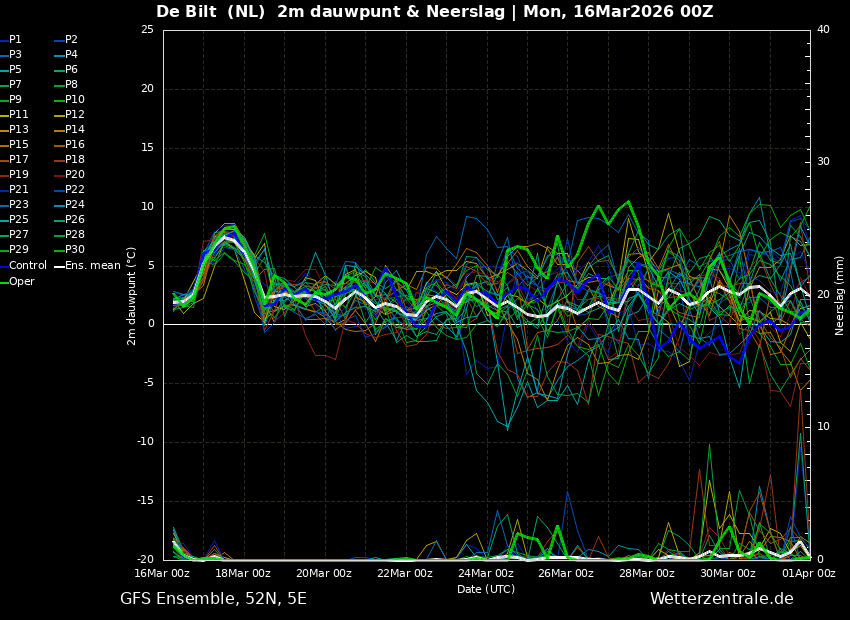Click the 25 dew point axis value
The height and width of the screenshot is (620, 850).
pos(147,29)
